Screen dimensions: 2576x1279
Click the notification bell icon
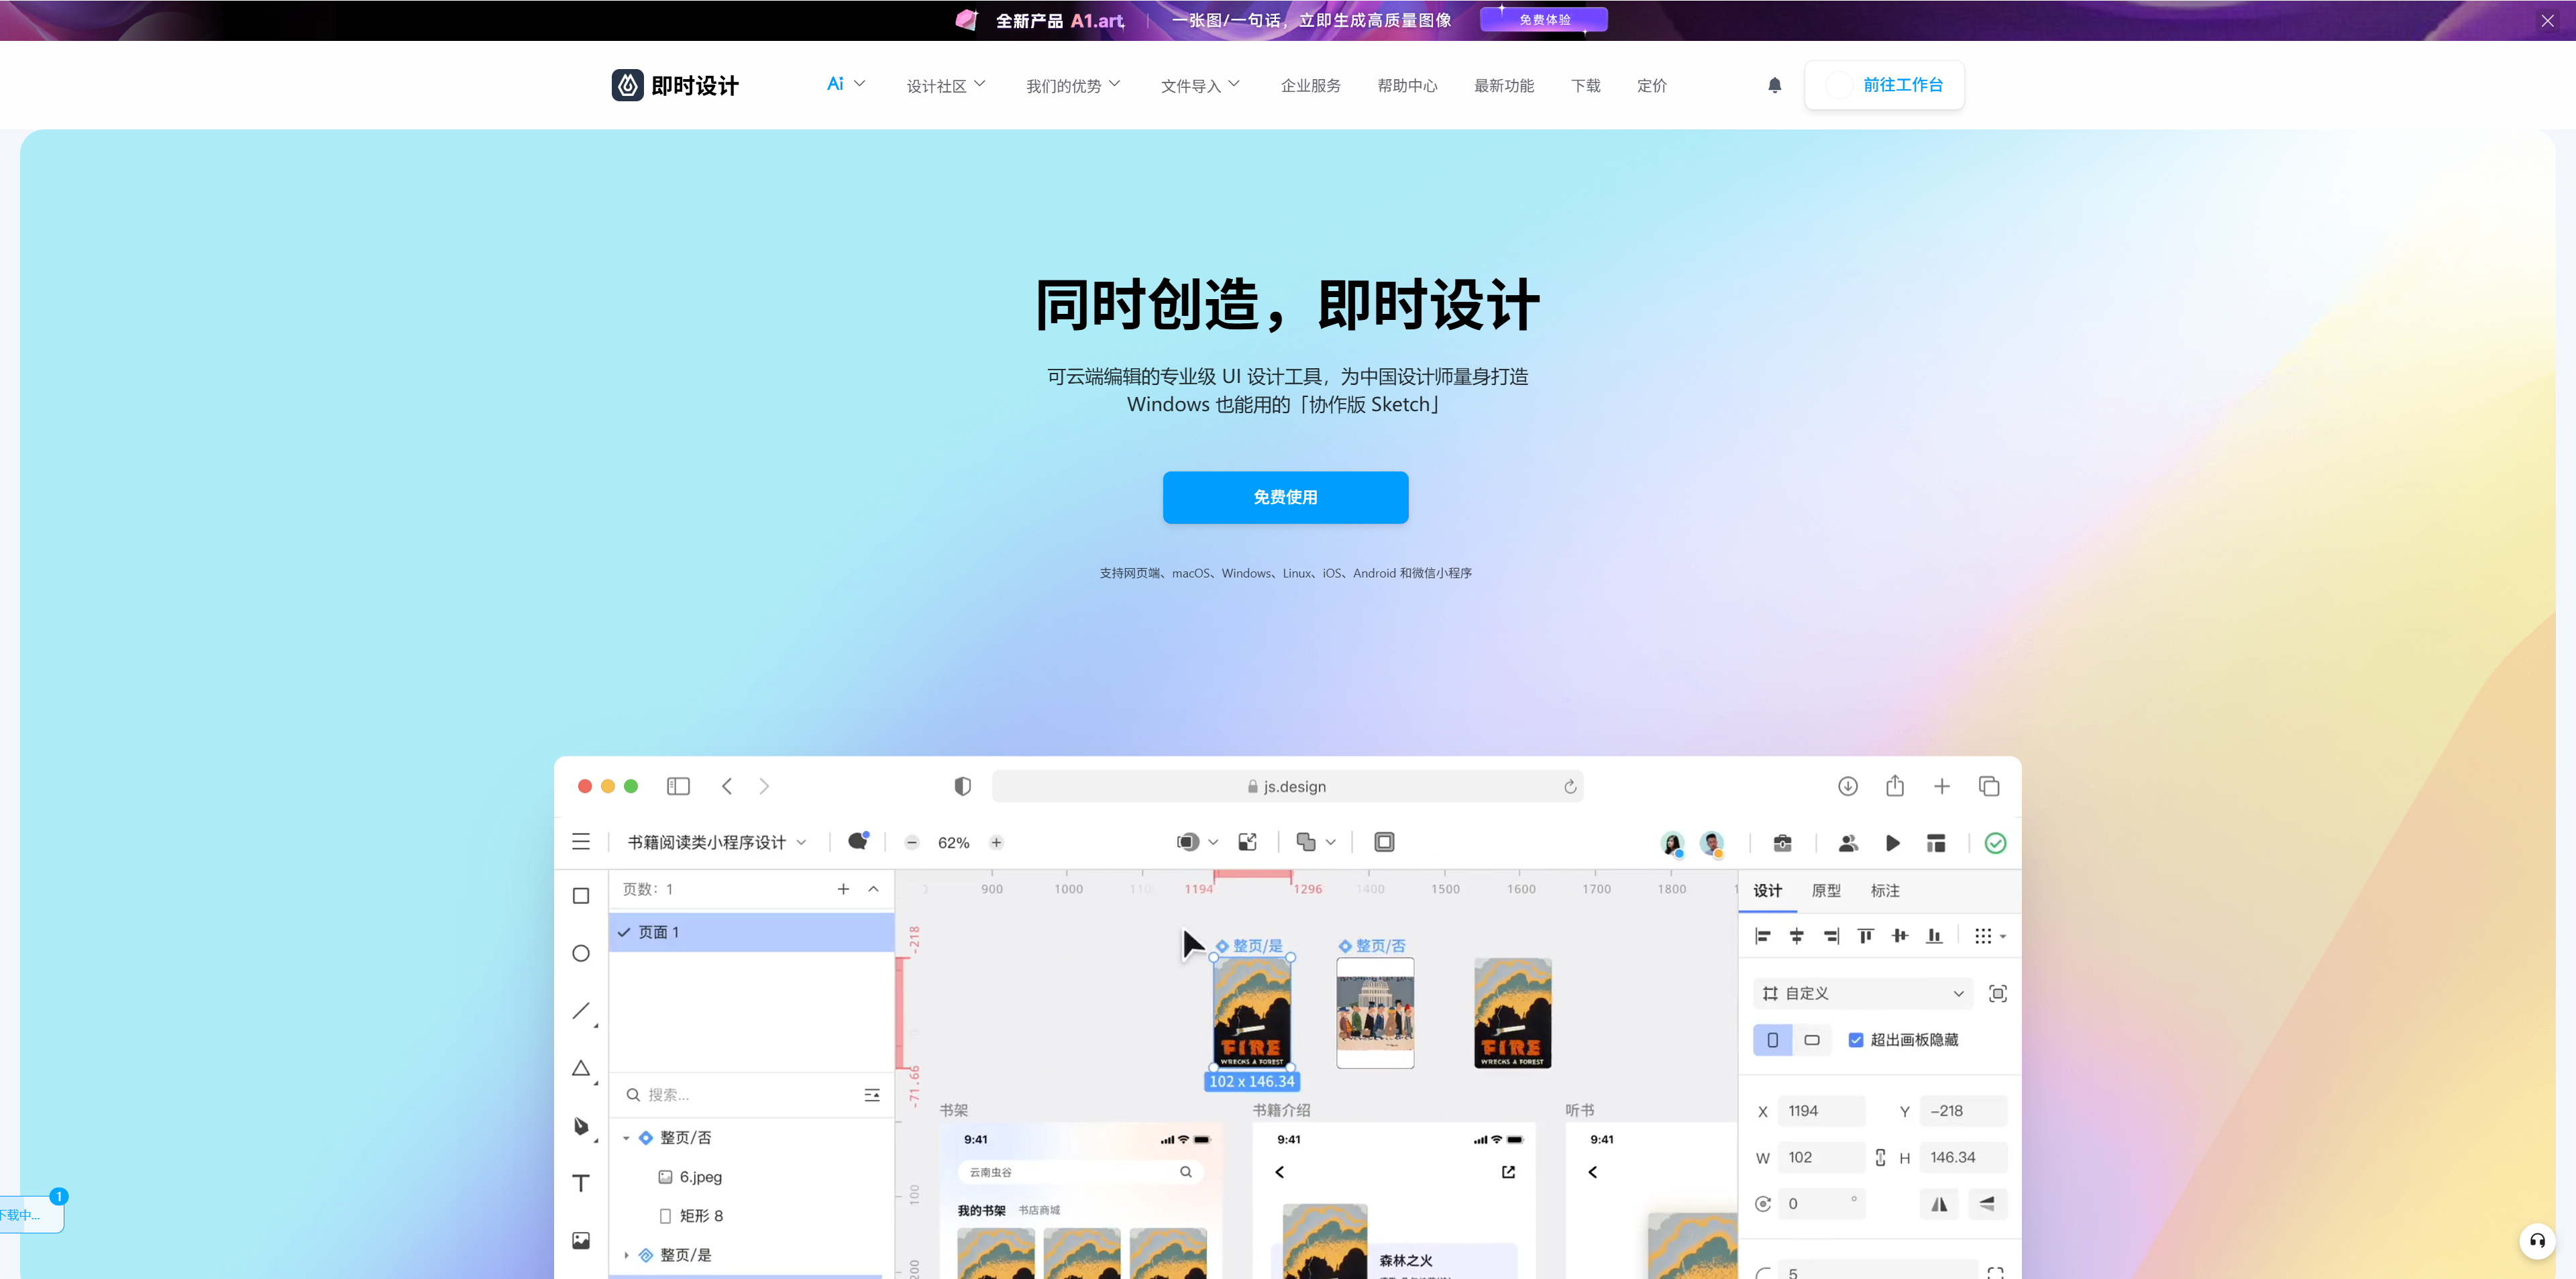pyautogui.click(x=1774, y=86)
